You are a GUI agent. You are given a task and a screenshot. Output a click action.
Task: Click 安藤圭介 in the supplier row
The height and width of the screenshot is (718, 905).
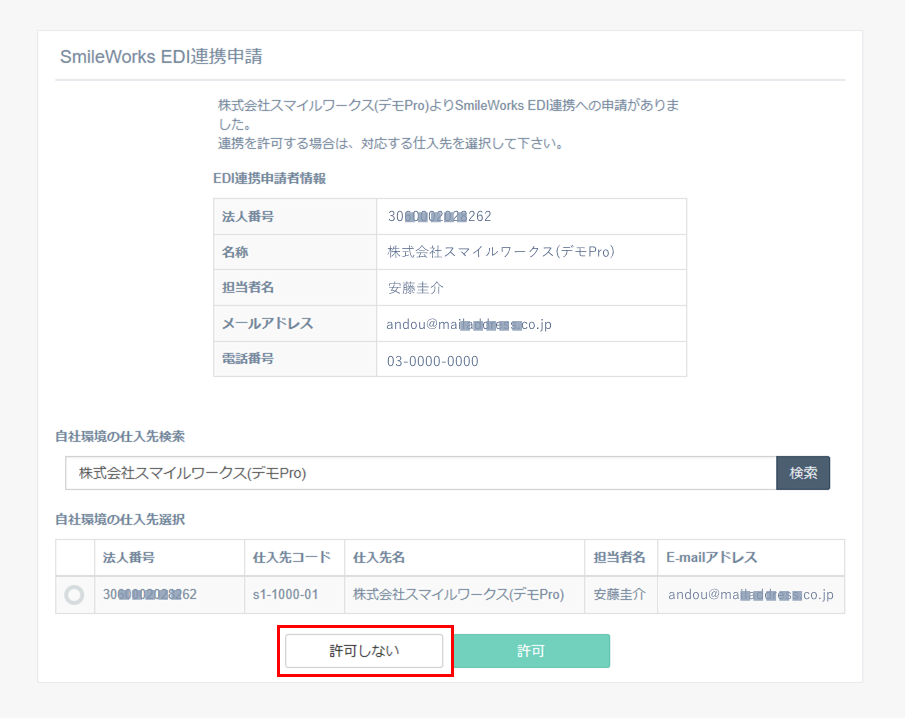click(x=619, y=594)
